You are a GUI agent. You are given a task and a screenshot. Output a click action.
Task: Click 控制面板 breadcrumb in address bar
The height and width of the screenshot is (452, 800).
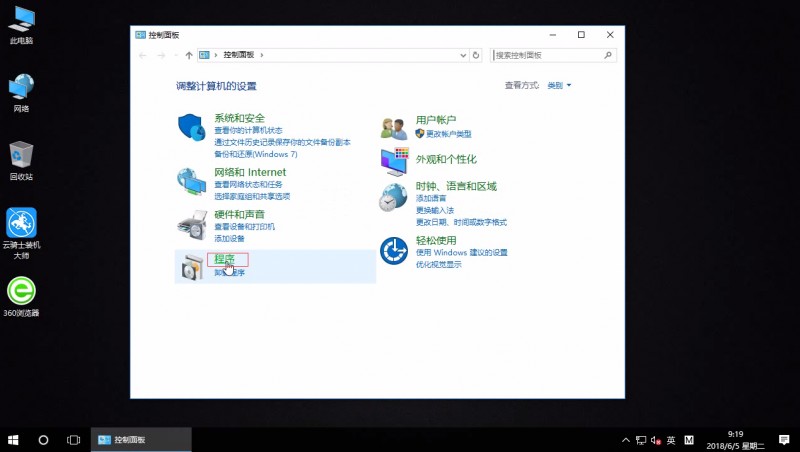[x=239, y=55]
